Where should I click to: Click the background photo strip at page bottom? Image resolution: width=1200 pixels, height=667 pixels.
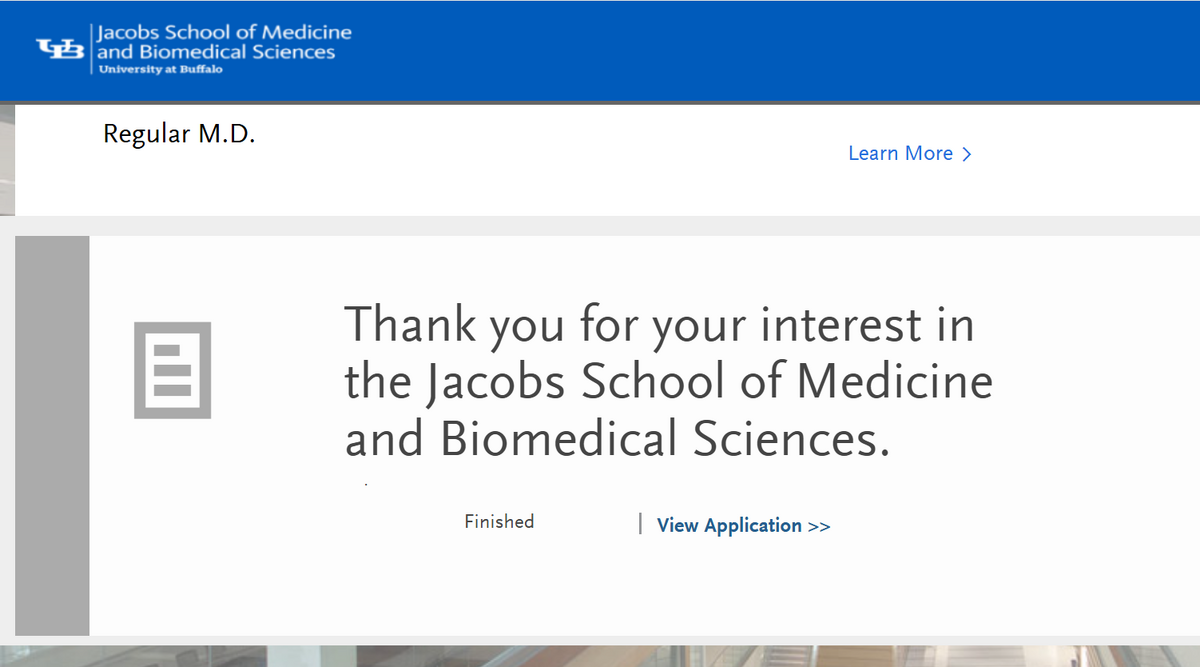point(600,655)
